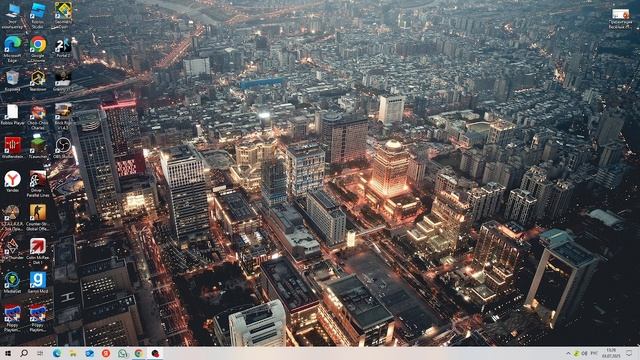Launch Roblox Studio shortcut

click(x=38, y=16)
